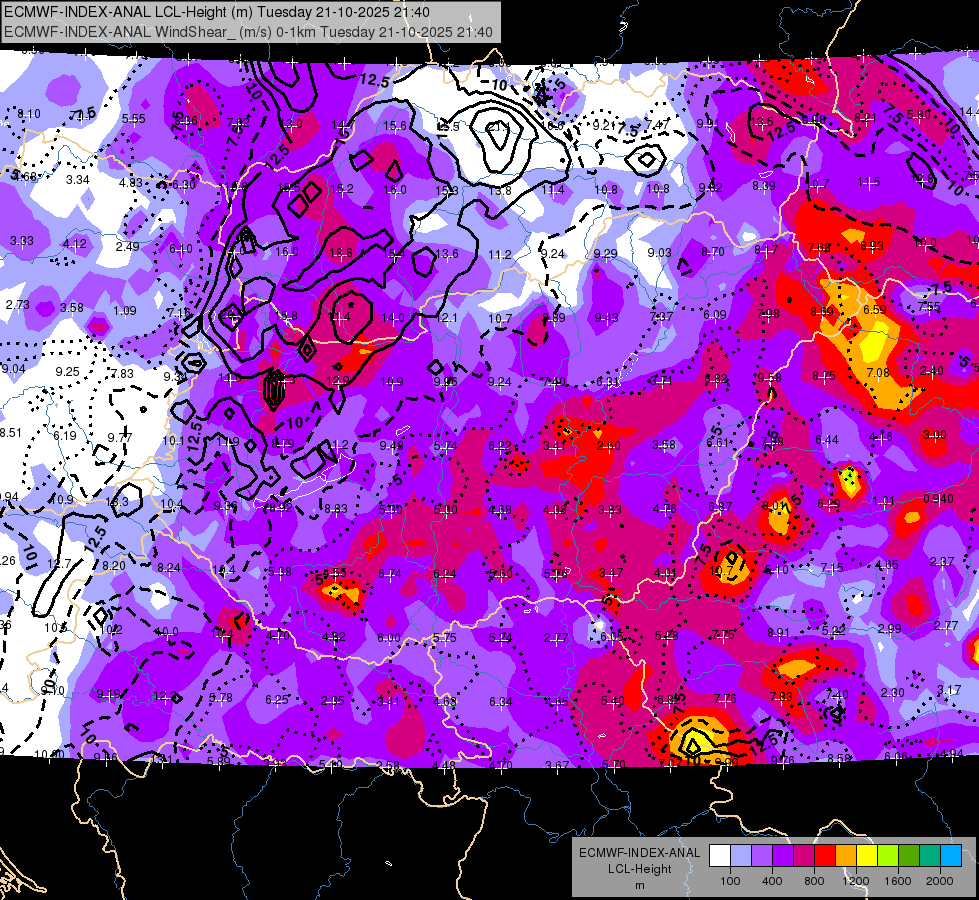Click the wind shear value 6.74
This screenshot has height=900, width=979.
click(390, 573)
